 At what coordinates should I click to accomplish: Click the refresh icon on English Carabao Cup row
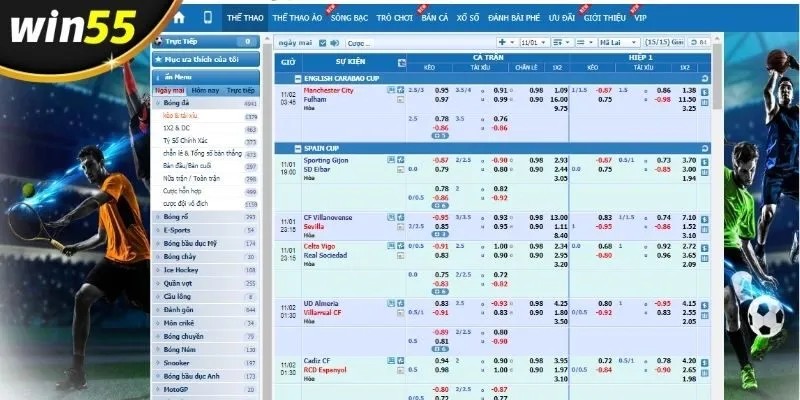pyautogui.click(x=707, y=76)
